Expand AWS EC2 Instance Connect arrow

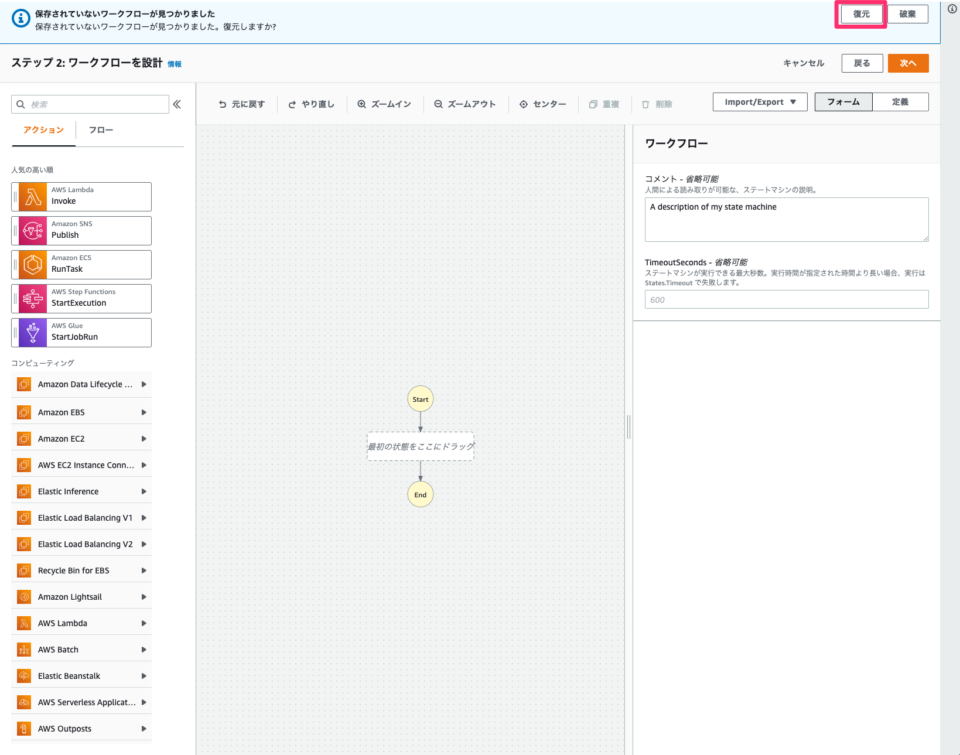[x=144, y=465]
